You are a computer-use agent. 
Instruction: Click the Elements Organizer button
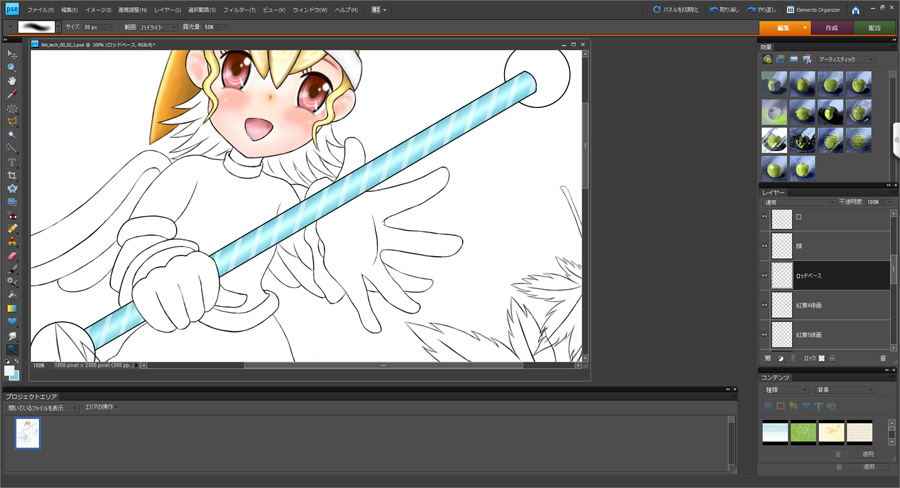[x=812, y=9]
